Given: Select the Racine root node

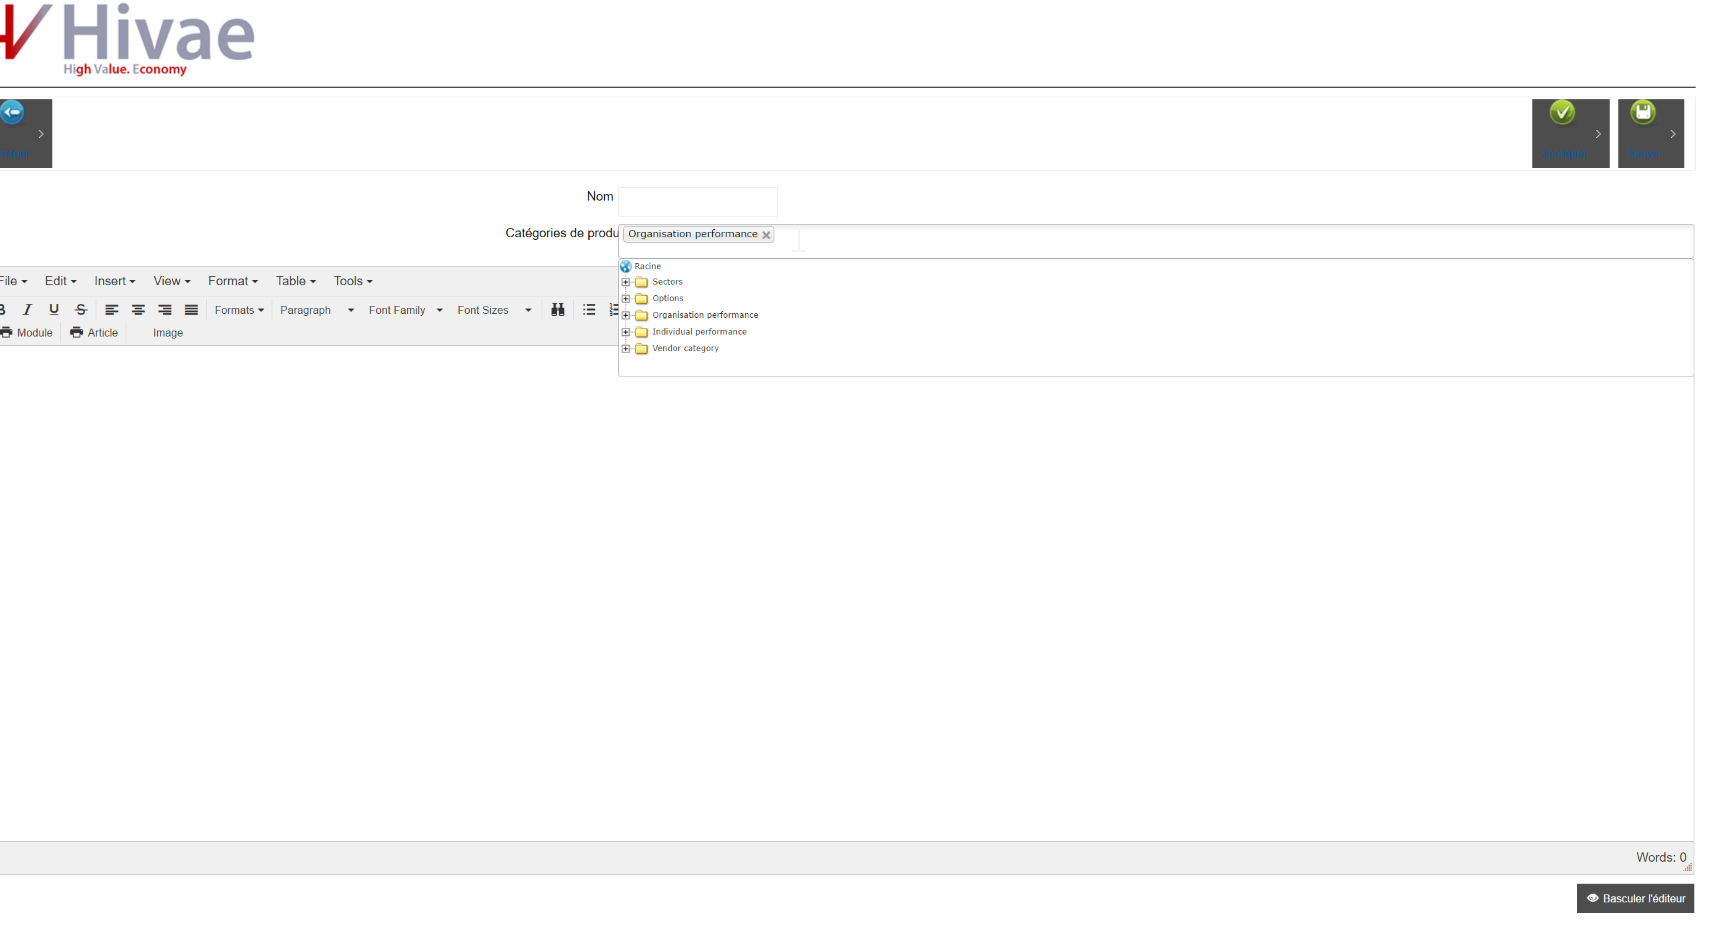Looking at the screenshot, I should 647,266.
